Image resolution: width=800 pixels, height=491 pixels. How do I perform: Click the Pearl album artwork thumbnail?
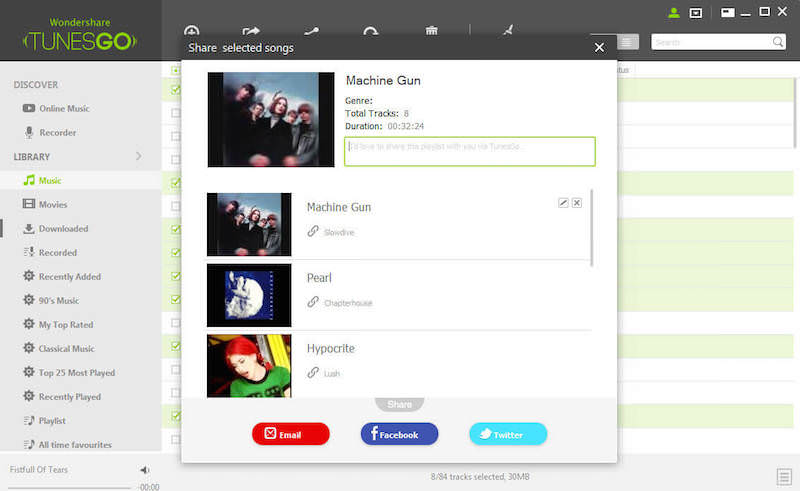click(x=249, y=295)
